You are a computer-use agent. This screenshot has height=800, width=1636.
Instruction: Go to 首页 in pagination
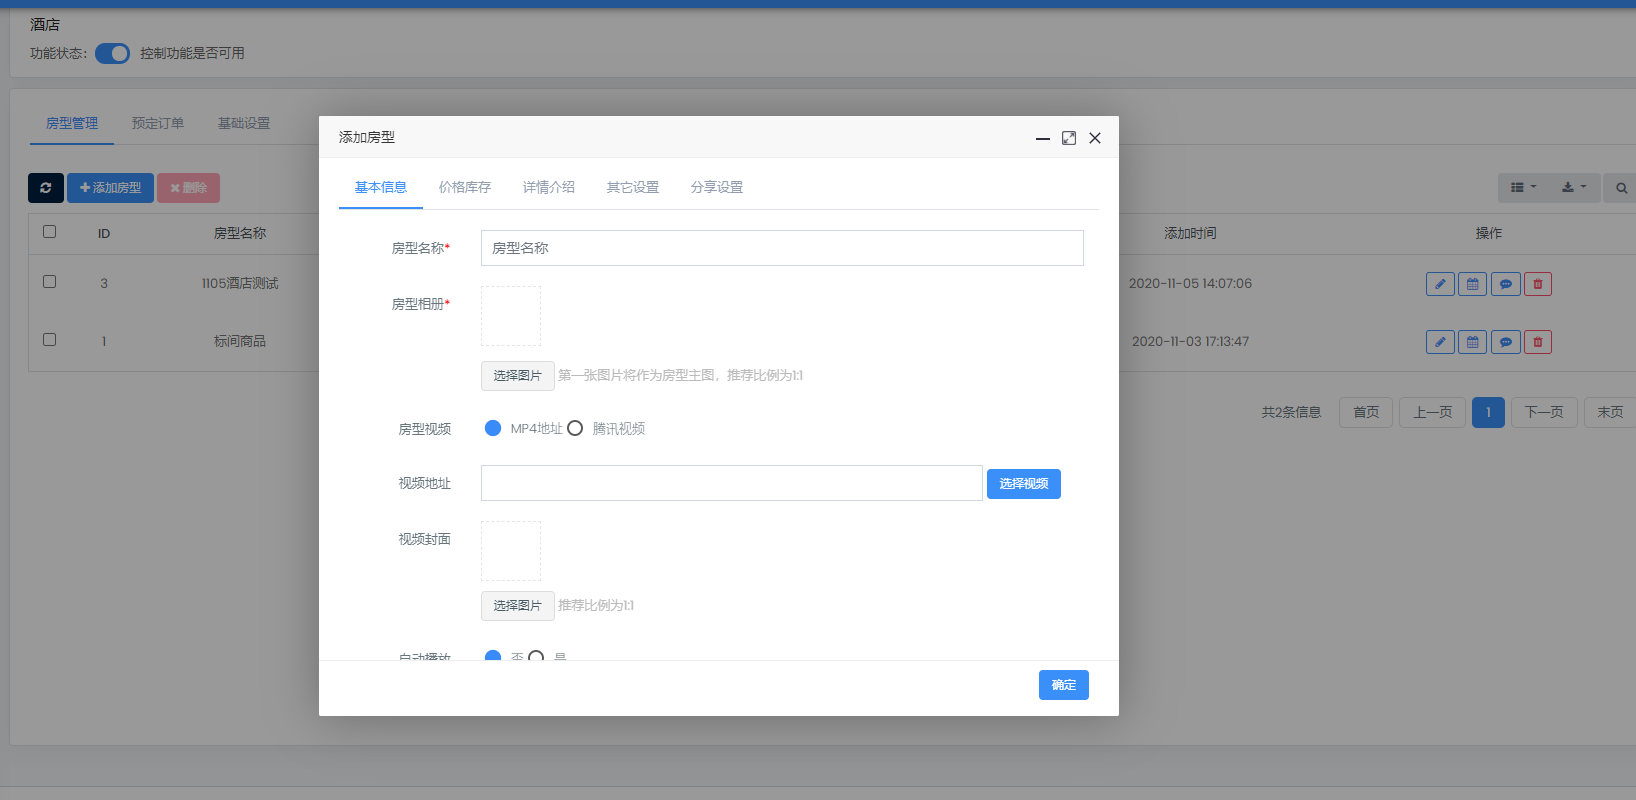coord(1366,412)
